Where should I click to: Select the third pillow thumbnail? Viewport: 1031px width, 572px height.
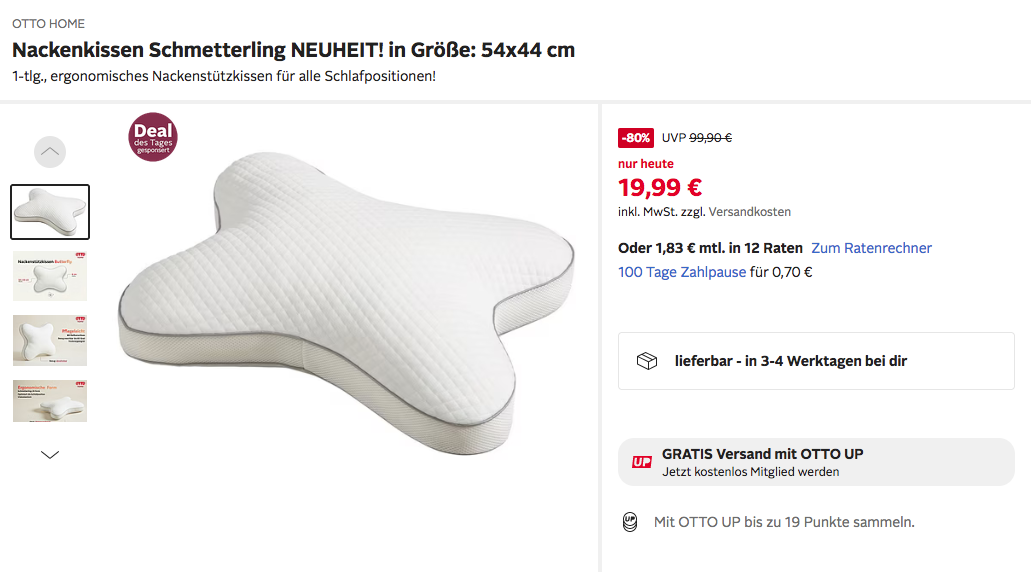click(x=50, y=340)
